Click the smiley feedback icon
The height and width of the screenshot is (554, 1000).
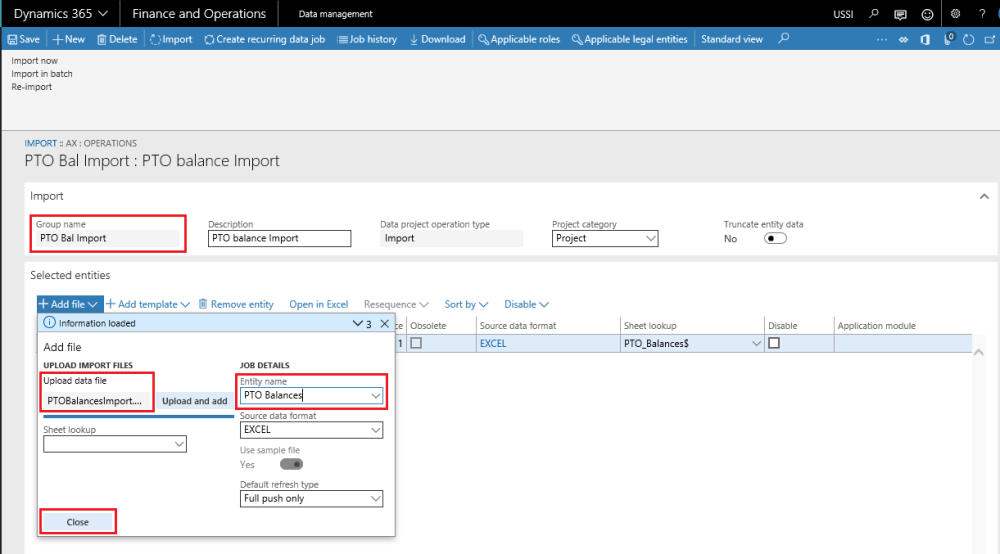[927, 14]
